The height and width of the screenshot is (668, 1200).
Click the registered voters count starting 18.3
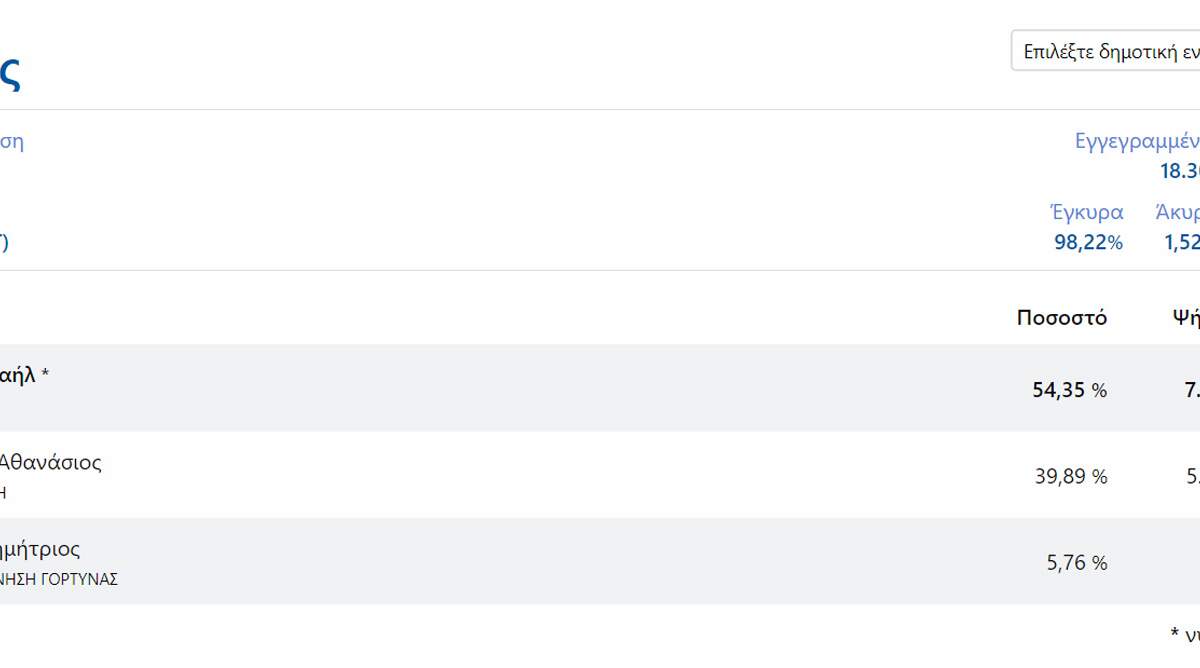[x=1180, y=171]
